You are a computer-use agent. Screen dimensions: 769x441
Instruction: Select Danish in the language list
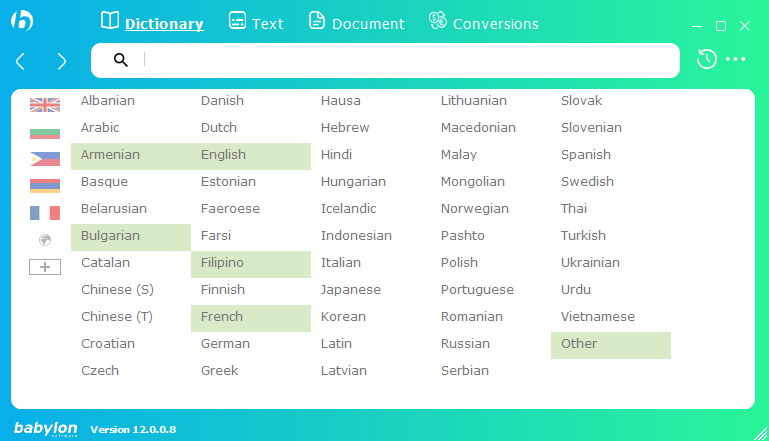click(222, 101)
